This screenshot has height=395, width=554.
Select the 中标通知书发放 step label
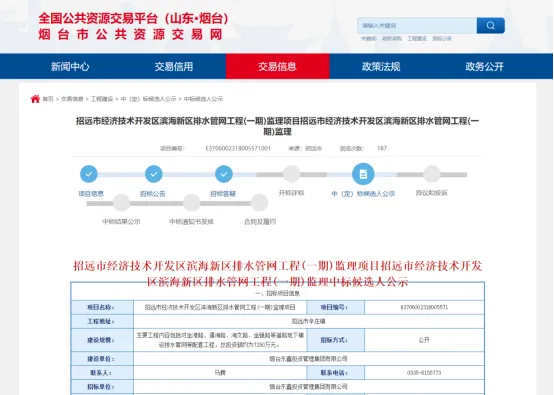(x=191, y=222)
